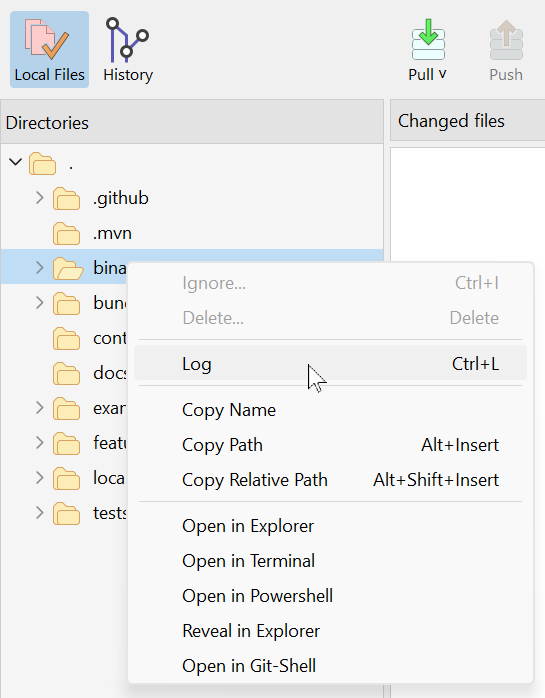Screen dimensions: 545x698
Task: Choose Copy Path menu entry
Action: point(330,445)
